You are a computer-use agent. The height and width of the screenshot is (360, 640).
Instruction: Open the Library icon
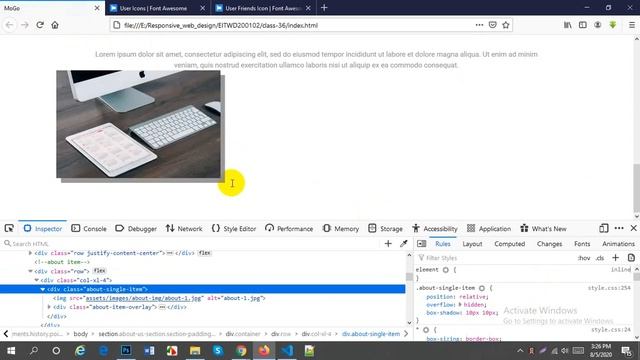pos(568,25)
